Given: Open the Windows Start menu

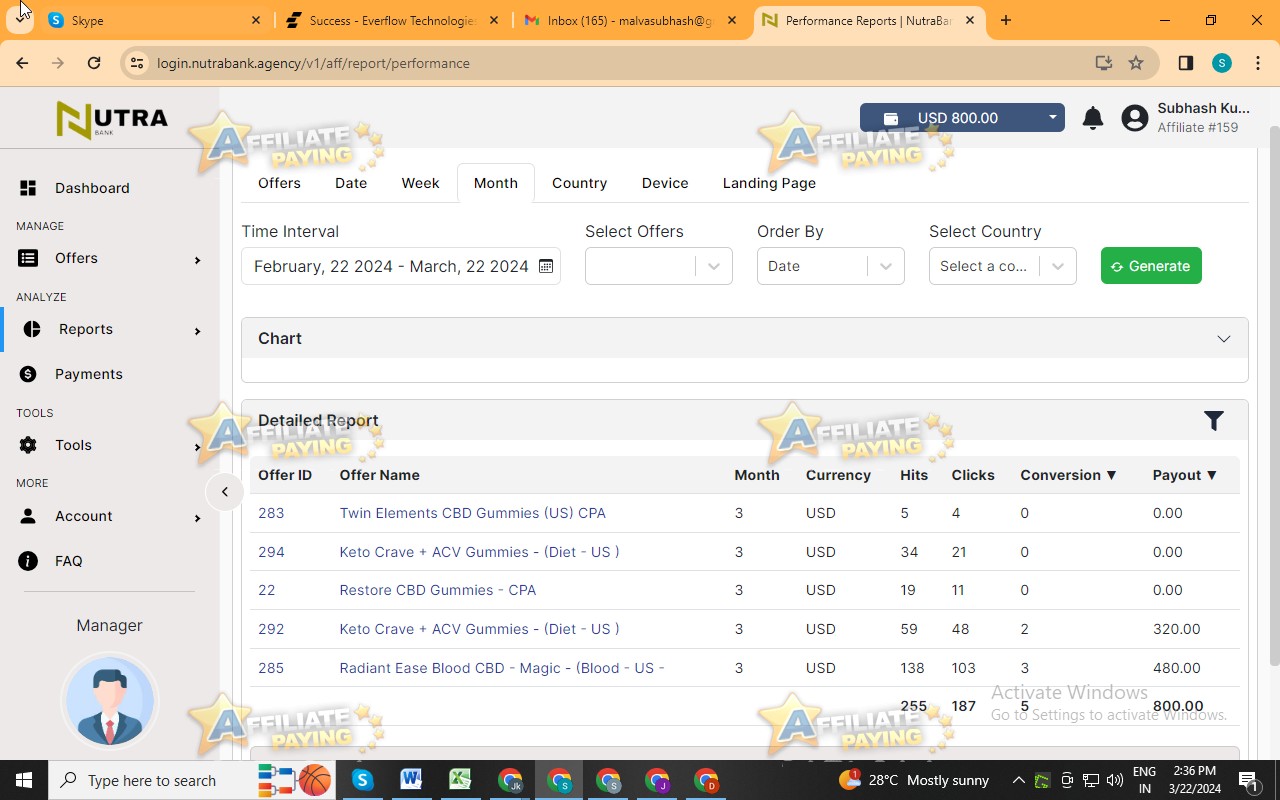Looking at the screenshot, I should point(23,780).
